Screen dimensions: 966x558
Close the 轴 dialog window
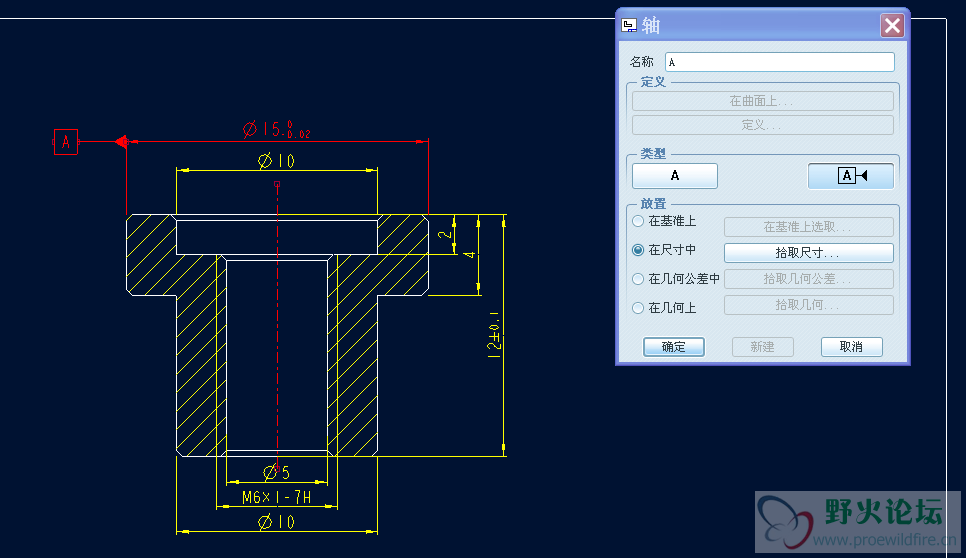tap(892, 25)
